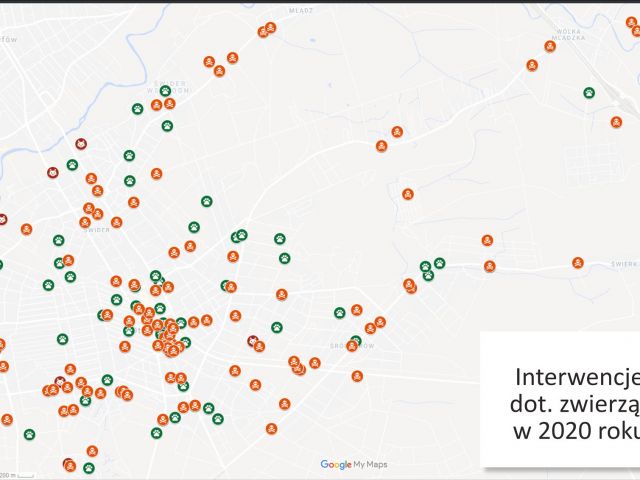Image resolution: width=640 pixels, height=480 pixels.
Task: Click the dark red marker above the scale bar
Action: coord(68,463)
